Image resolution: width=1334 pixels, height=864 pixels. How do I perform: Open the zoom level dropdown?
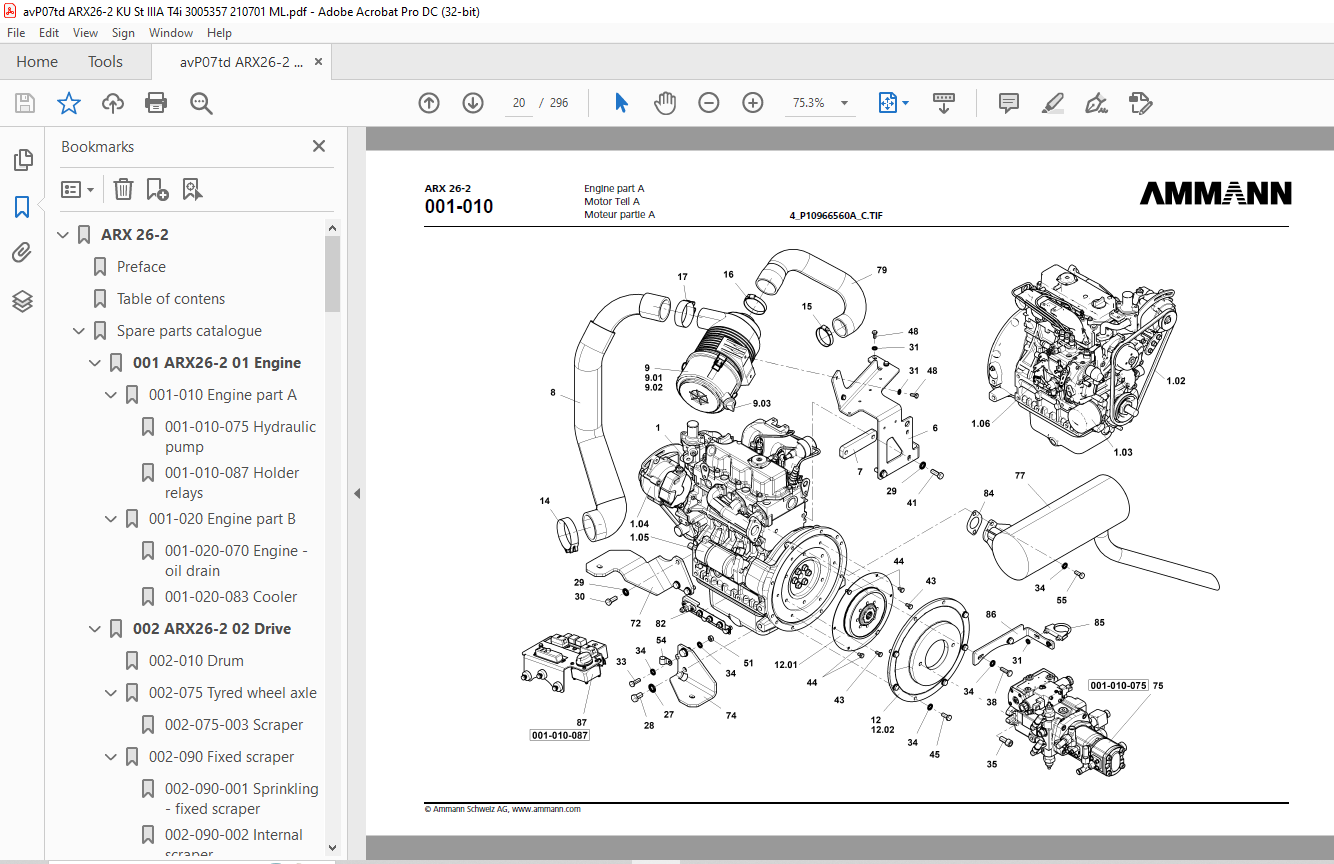844,103
